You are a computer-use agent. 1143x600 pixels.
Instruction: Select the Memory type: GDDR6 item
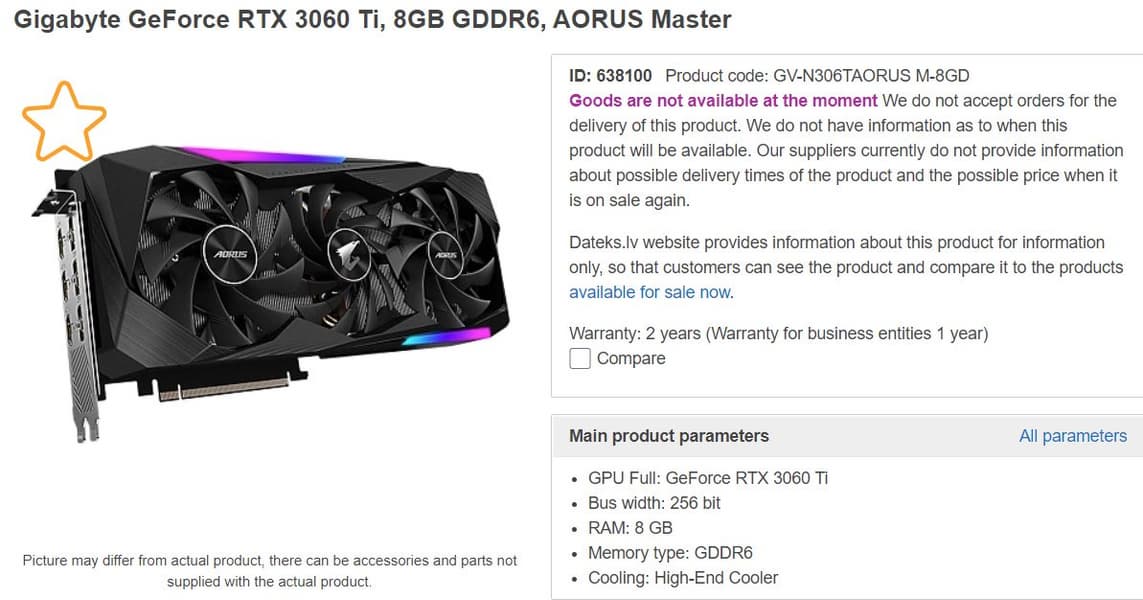coord(670,553)
